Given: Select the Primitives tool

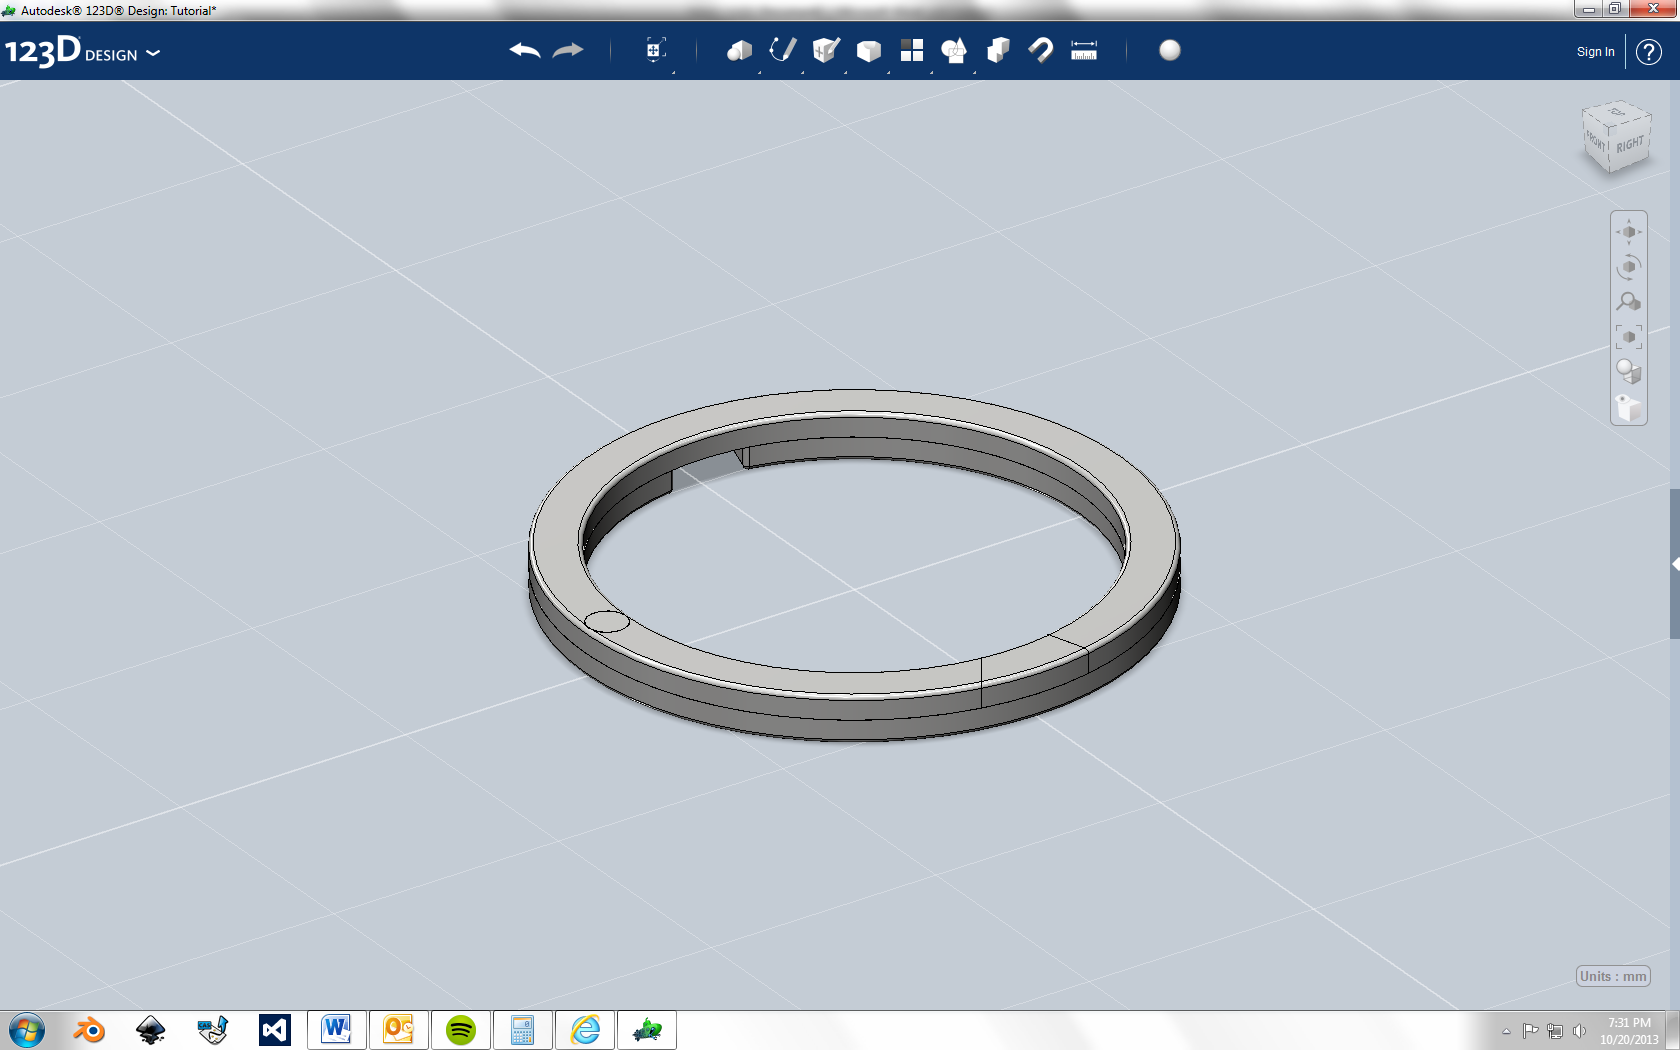Looking at the screenshot, I should tap(739, 49).
